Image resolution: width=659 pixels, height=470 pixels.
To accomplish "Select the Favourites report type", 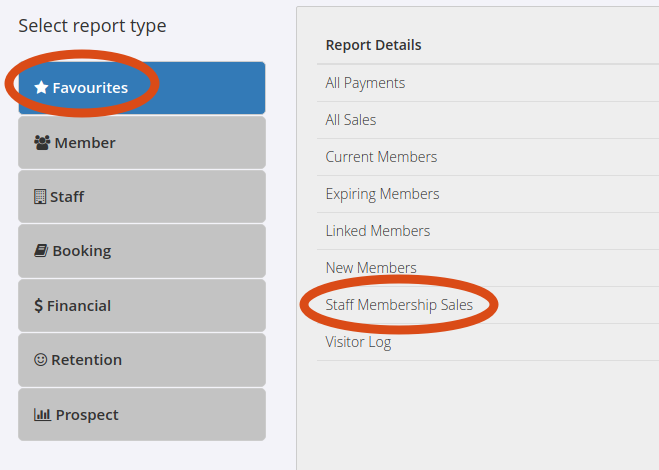I will [142, 88].
